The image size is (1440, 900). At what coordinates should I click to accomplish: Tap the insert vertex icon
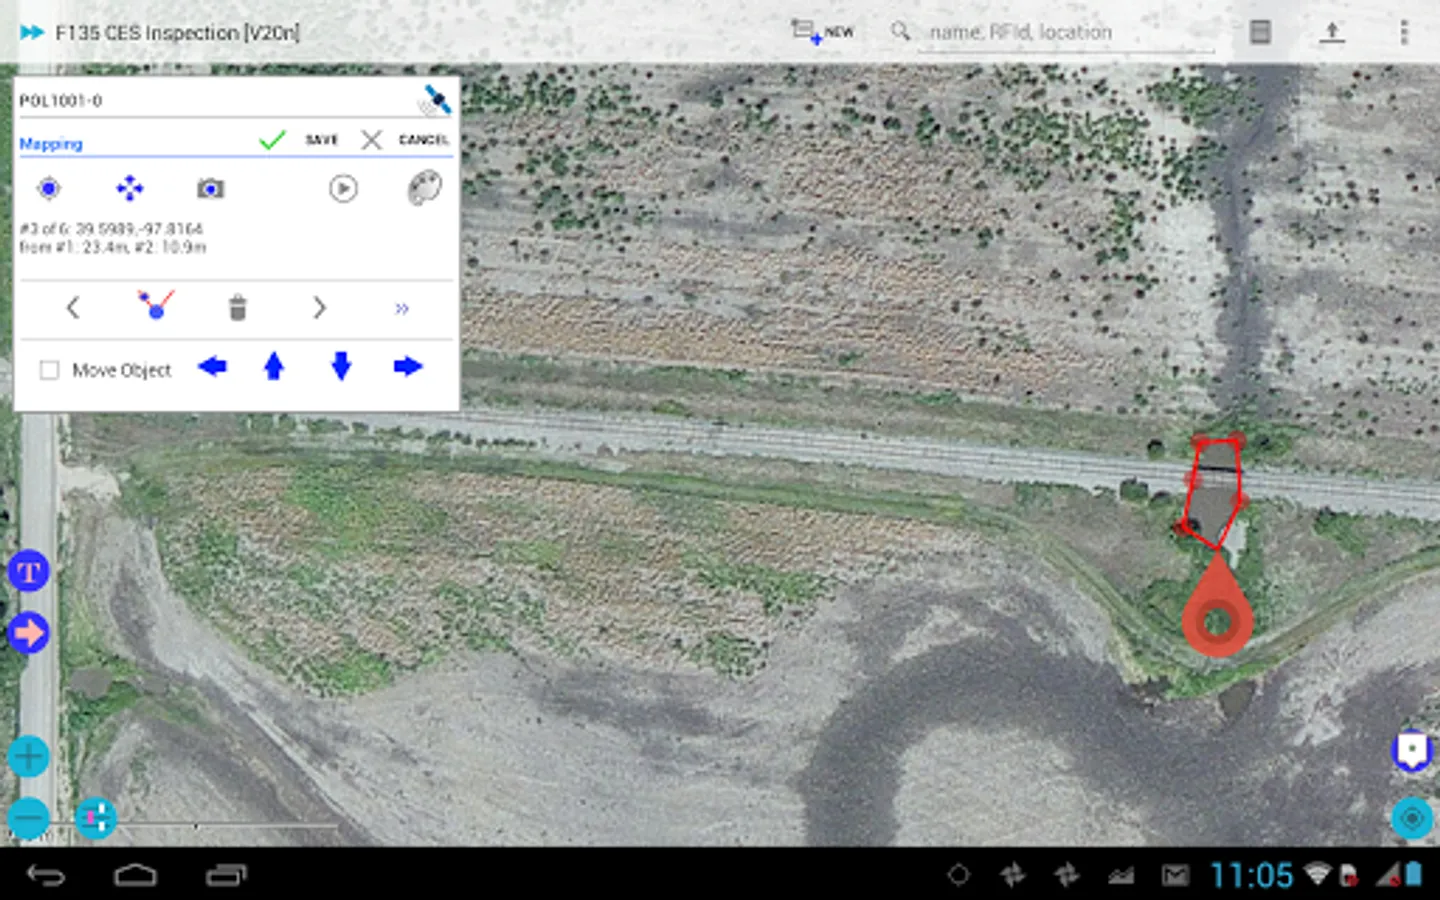coord(155,305)
